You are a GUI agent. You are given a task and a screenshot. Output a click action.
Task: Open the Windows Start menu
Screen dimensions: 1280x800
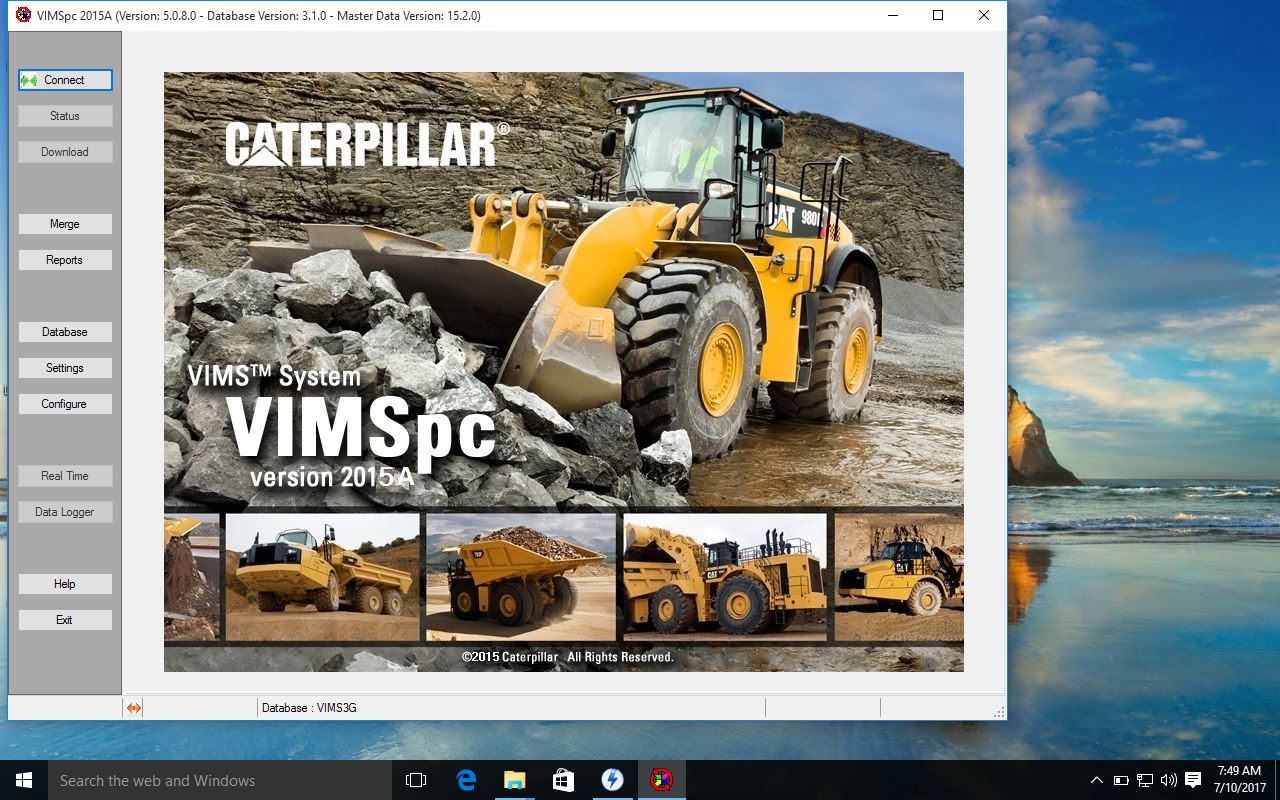24,780
